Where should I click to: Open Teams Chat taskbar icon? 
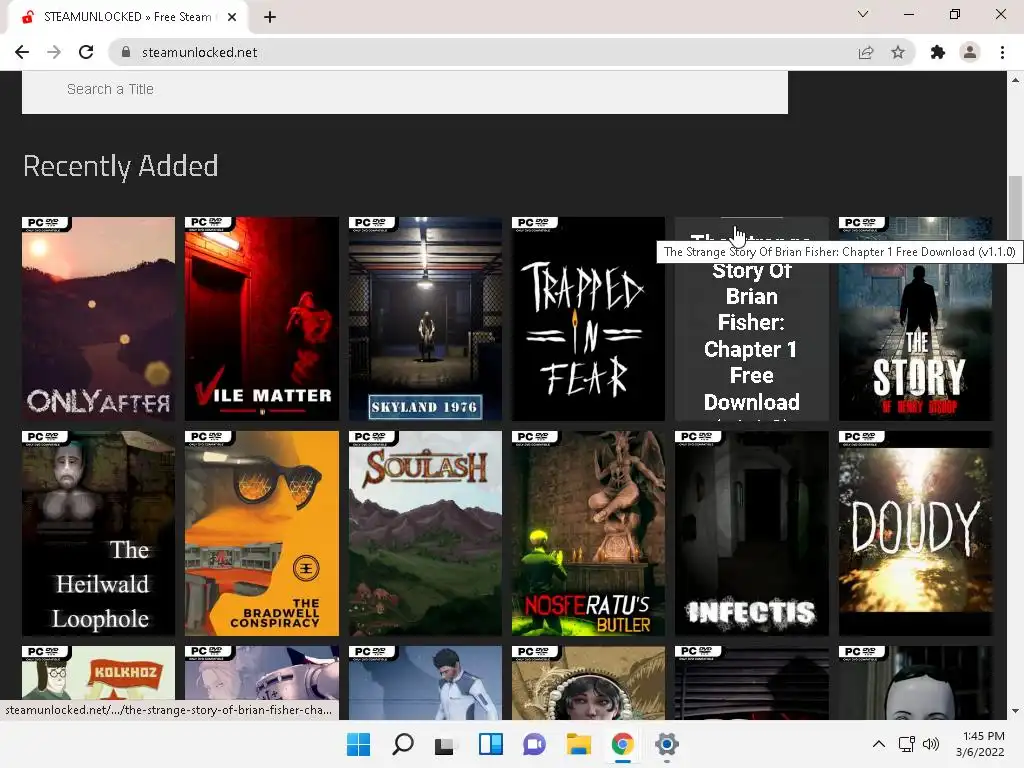coord(534,744)
